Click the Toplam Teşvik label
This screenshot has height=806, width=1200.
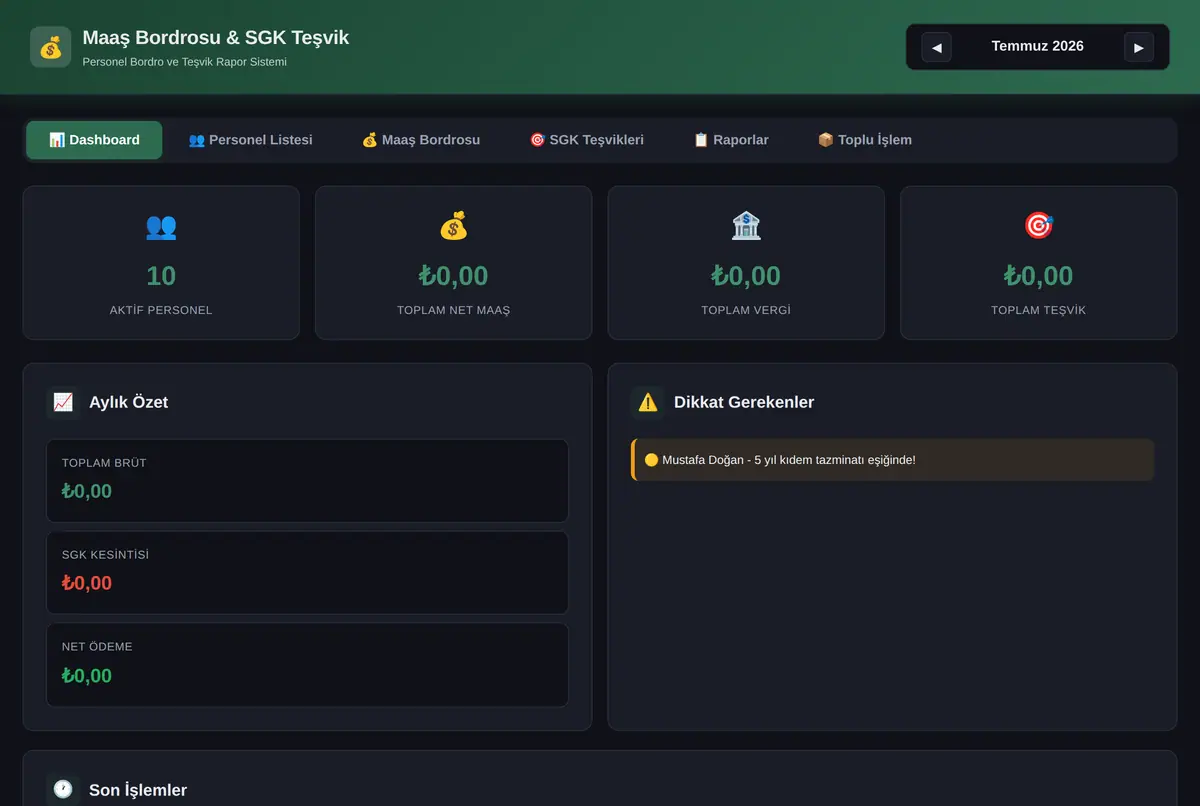(x=1039, y=310)
